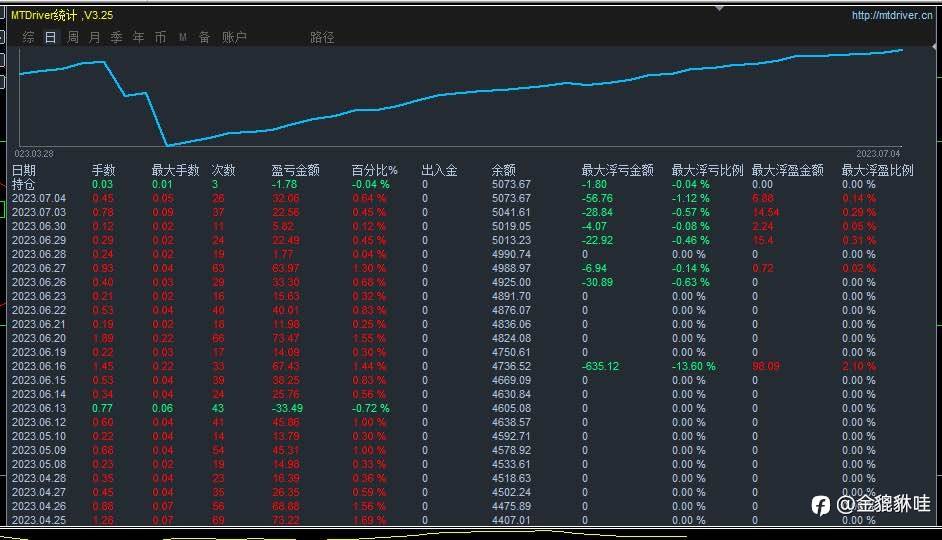
Task: Select the 2023.07.03 date row
Action: tap(38, 212)
